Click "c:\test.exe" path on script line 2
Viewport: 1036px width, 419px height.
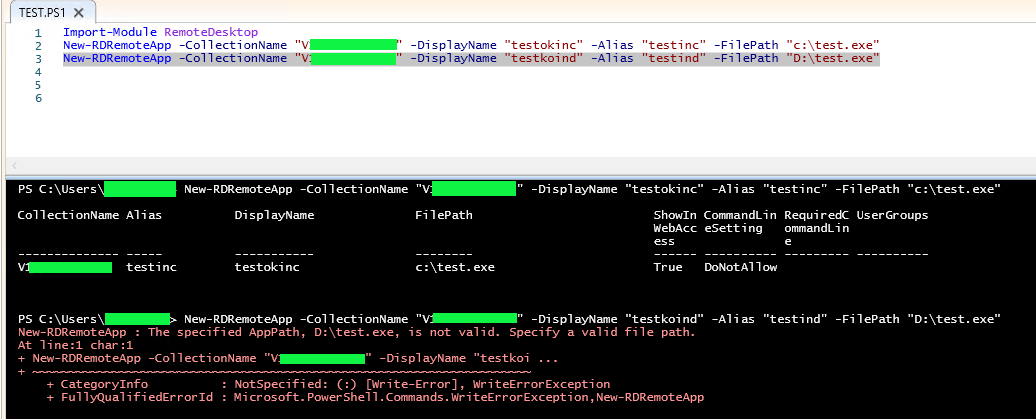coord(832,45)
